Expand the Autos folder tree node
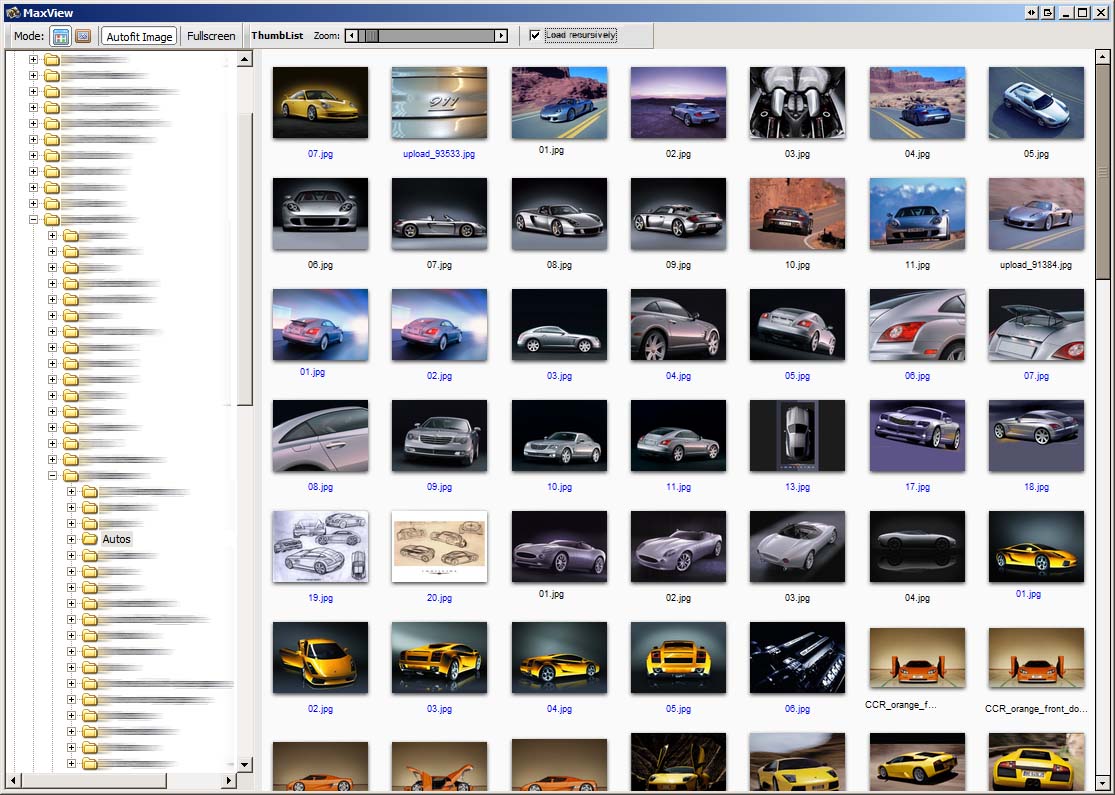This screenshot has width=1115, height=795. click(x=71, y=539)
